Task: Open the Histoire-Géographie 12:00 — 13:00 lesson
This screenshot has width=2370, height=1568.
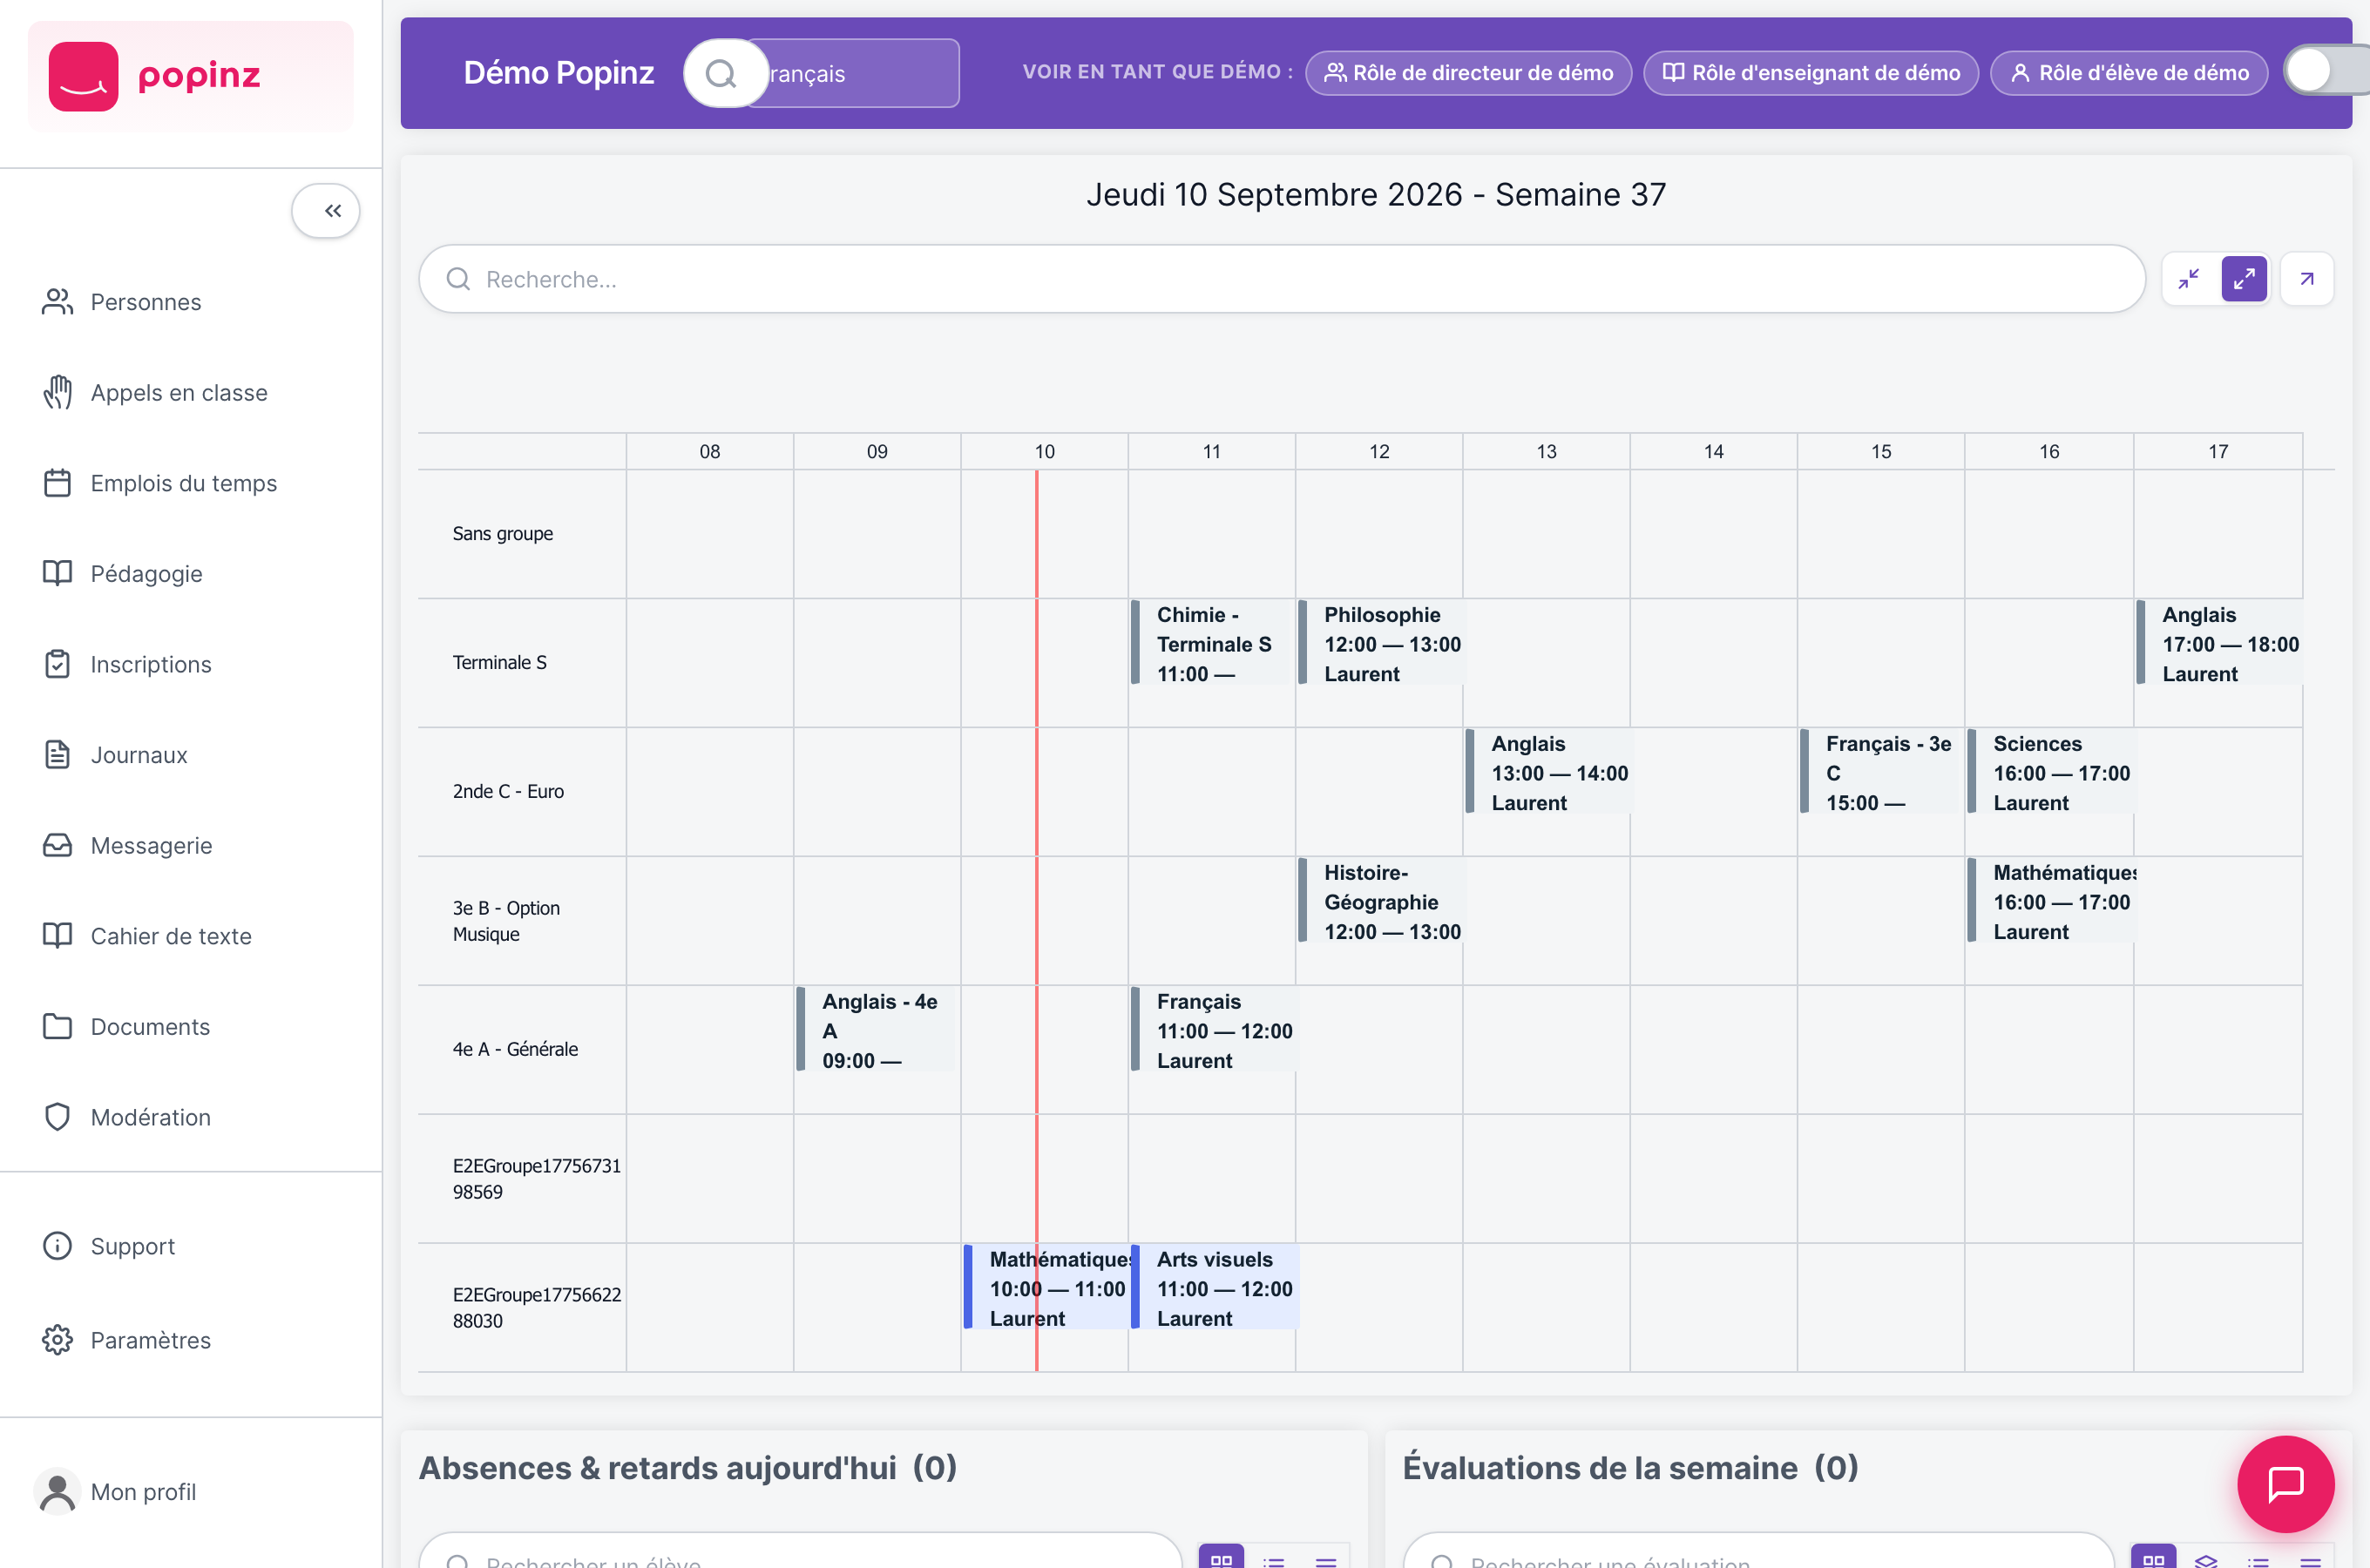Action: pyautogui.click(x=1381, y=901)
